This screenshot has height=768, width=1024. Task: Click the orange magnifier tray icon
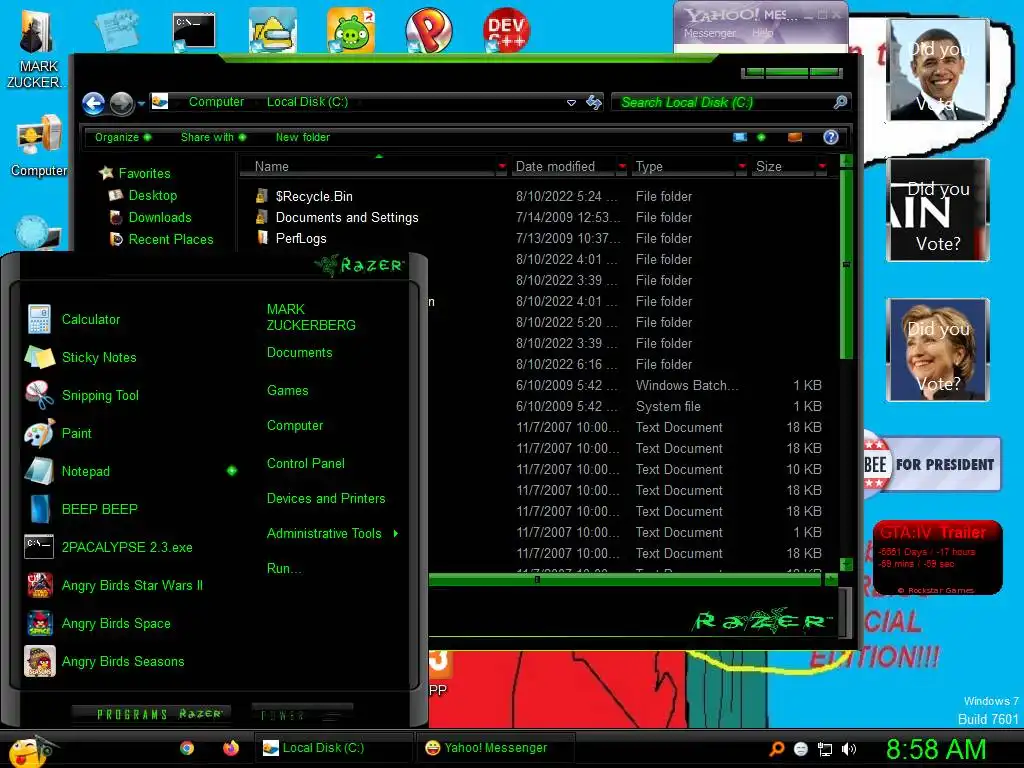[x=776, y=749]
